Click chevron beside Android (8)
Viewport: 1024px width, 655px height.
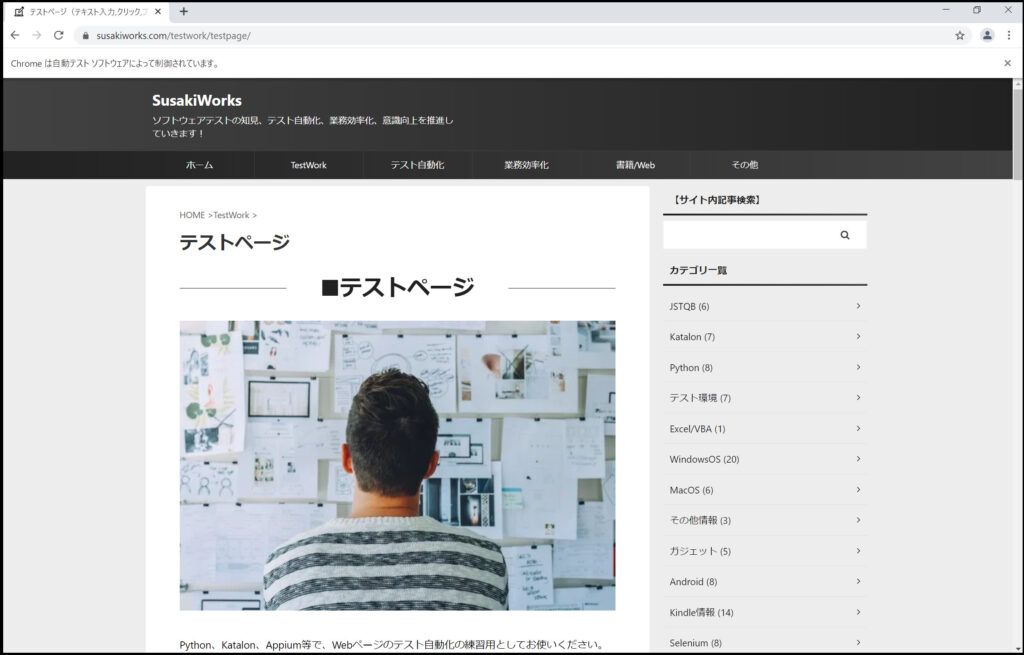click(x=858, y=582)
